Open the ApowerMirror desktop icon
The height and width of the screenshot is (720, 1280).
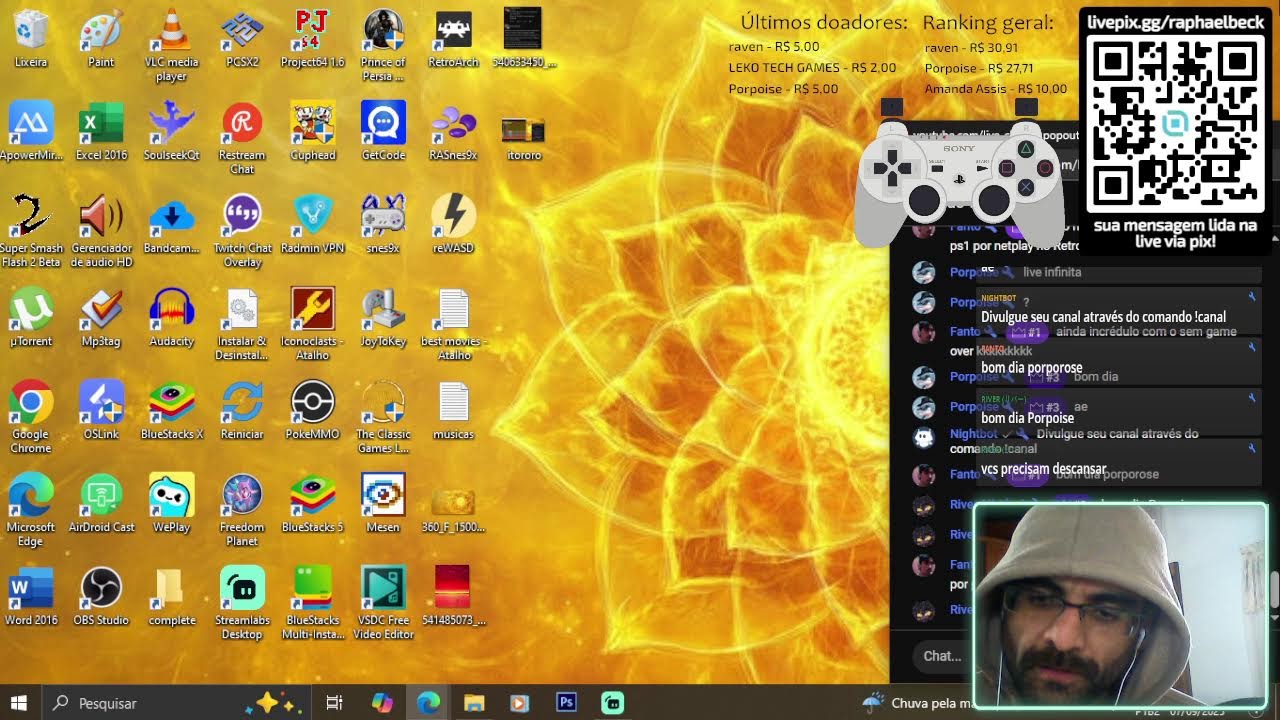pyautogui.click(x=31, y=132)
